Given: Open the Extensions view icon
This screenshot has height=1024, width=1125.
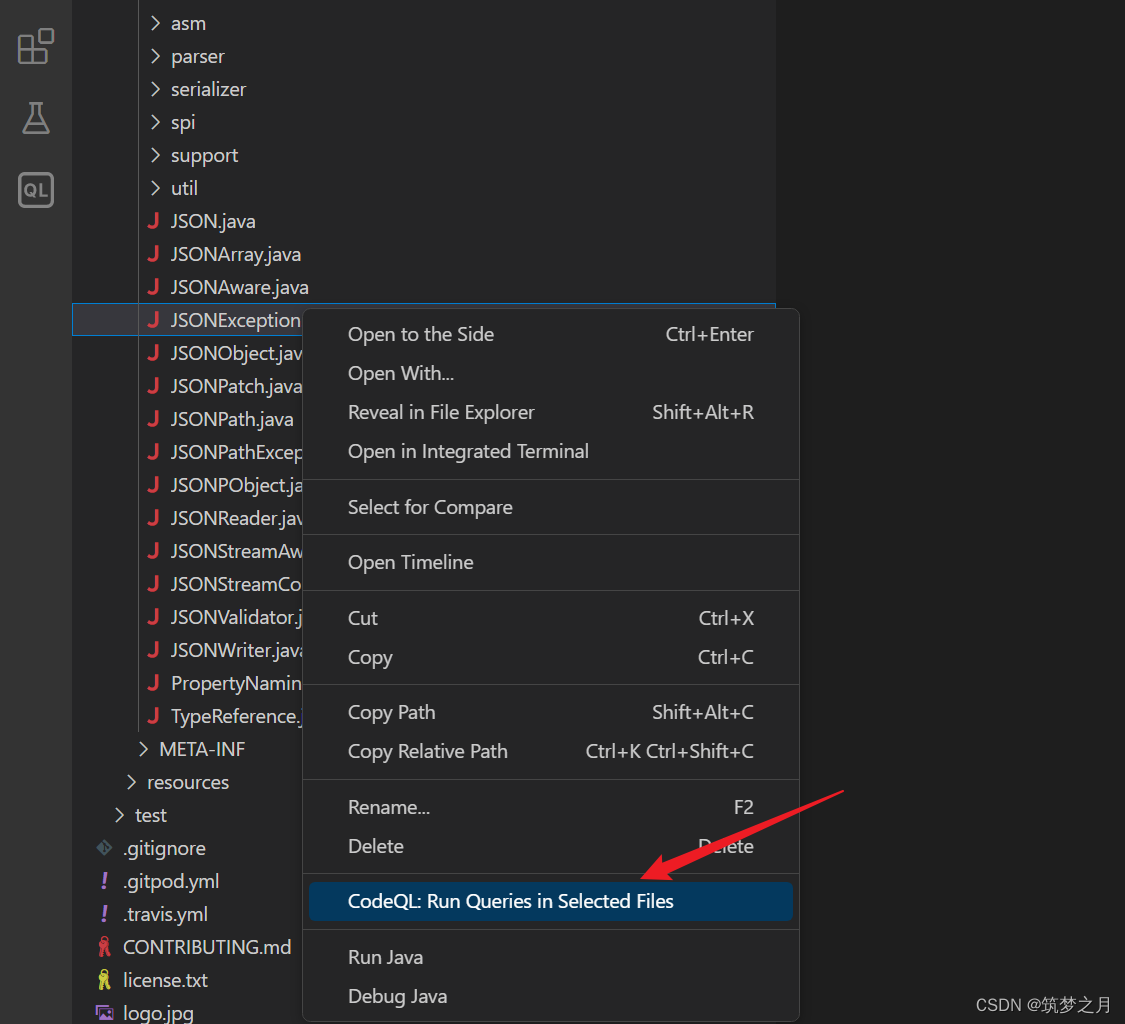Looking at the screenshot, I should tap(36, 46).
